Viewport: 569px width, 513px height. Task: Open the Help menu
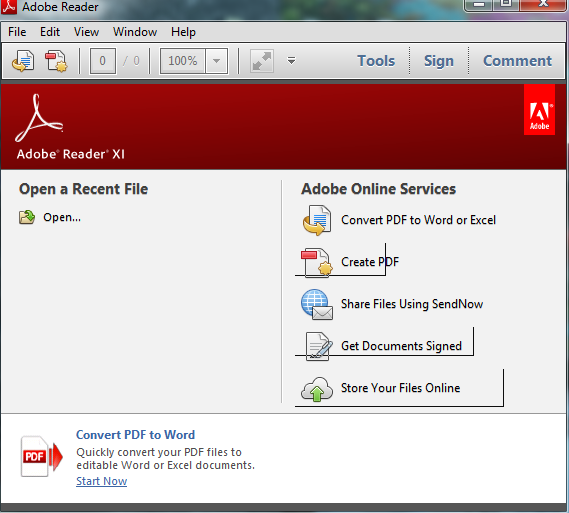[183, 32]
